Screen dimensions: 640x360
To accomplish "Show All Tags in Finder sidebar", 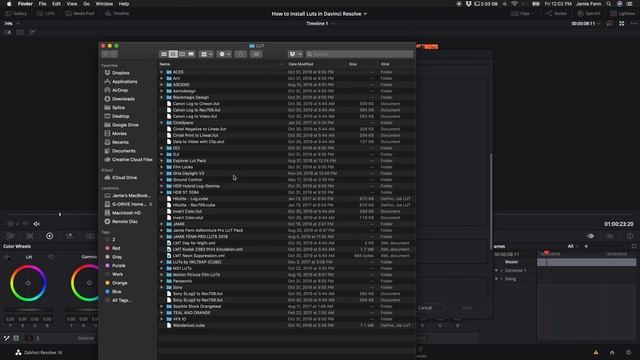I will click(121, 300).
